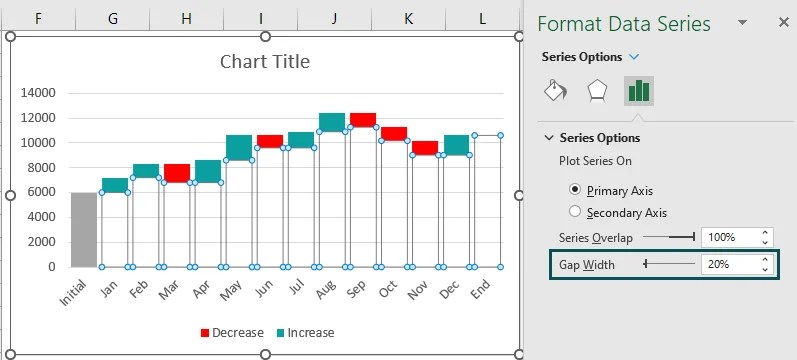
Task: Click the chart's top center resize handle
Action: [265, 37]
